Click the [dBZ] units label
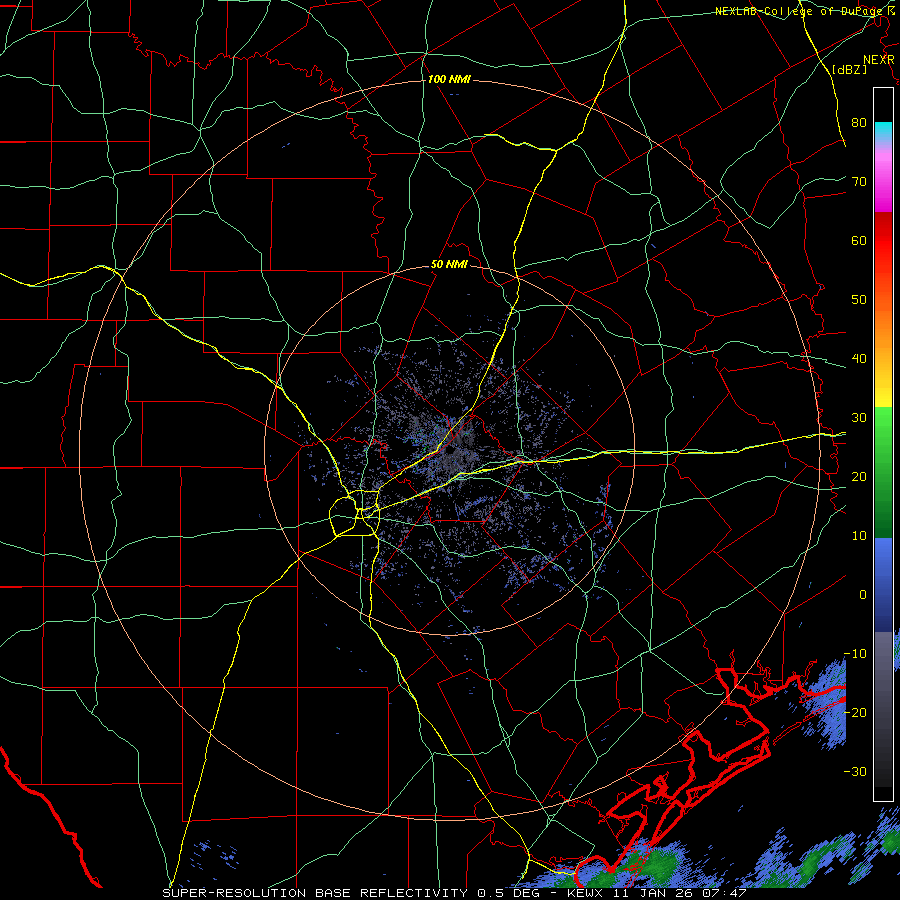The height and width of the screenshot is (900, 900). click(849, 69)
